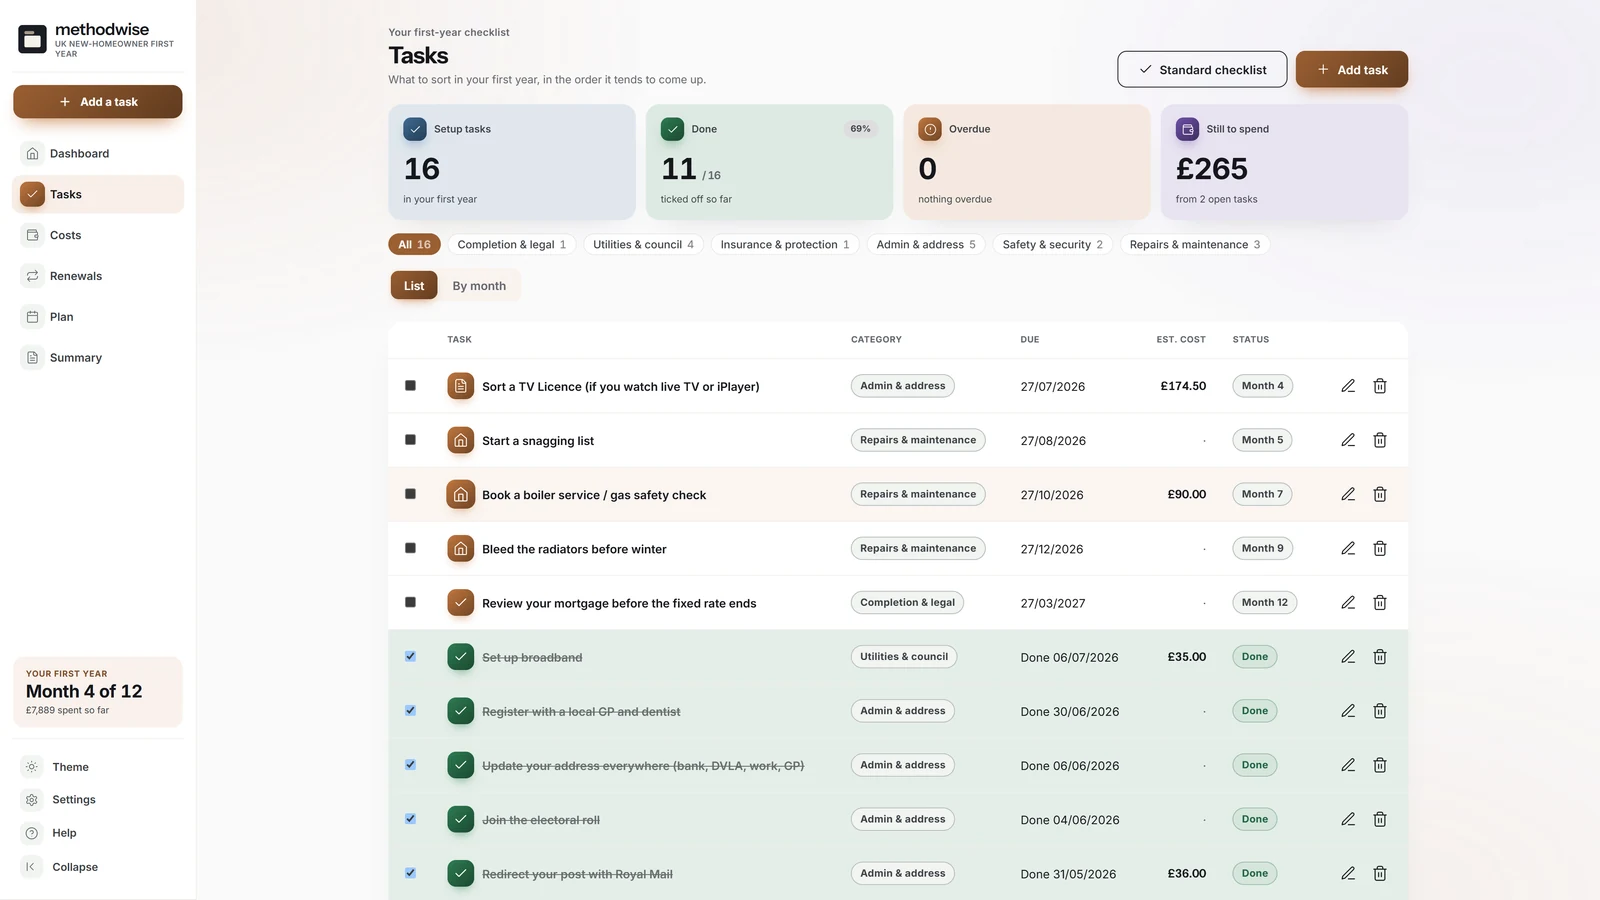Delete the Join the electoral roll task

pos(1380,819)
